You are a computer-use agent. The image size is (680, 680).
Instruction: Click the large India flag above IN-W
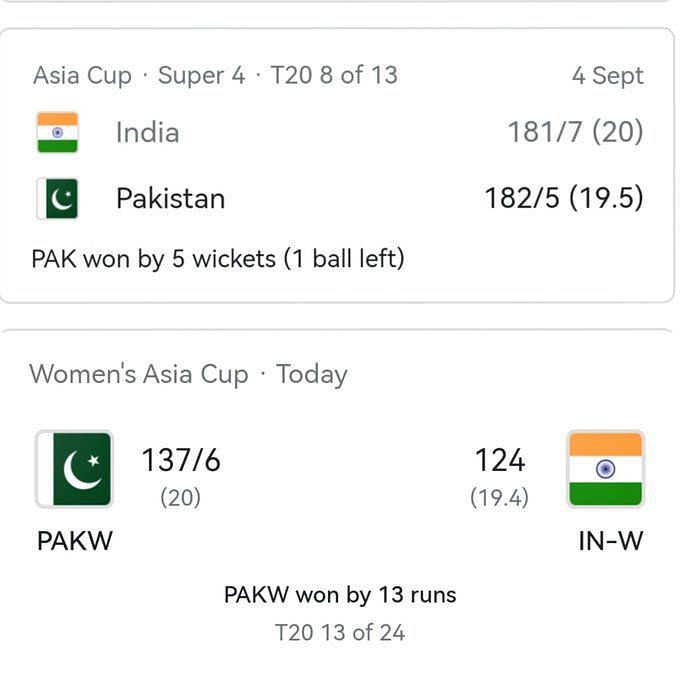point(605,469)
